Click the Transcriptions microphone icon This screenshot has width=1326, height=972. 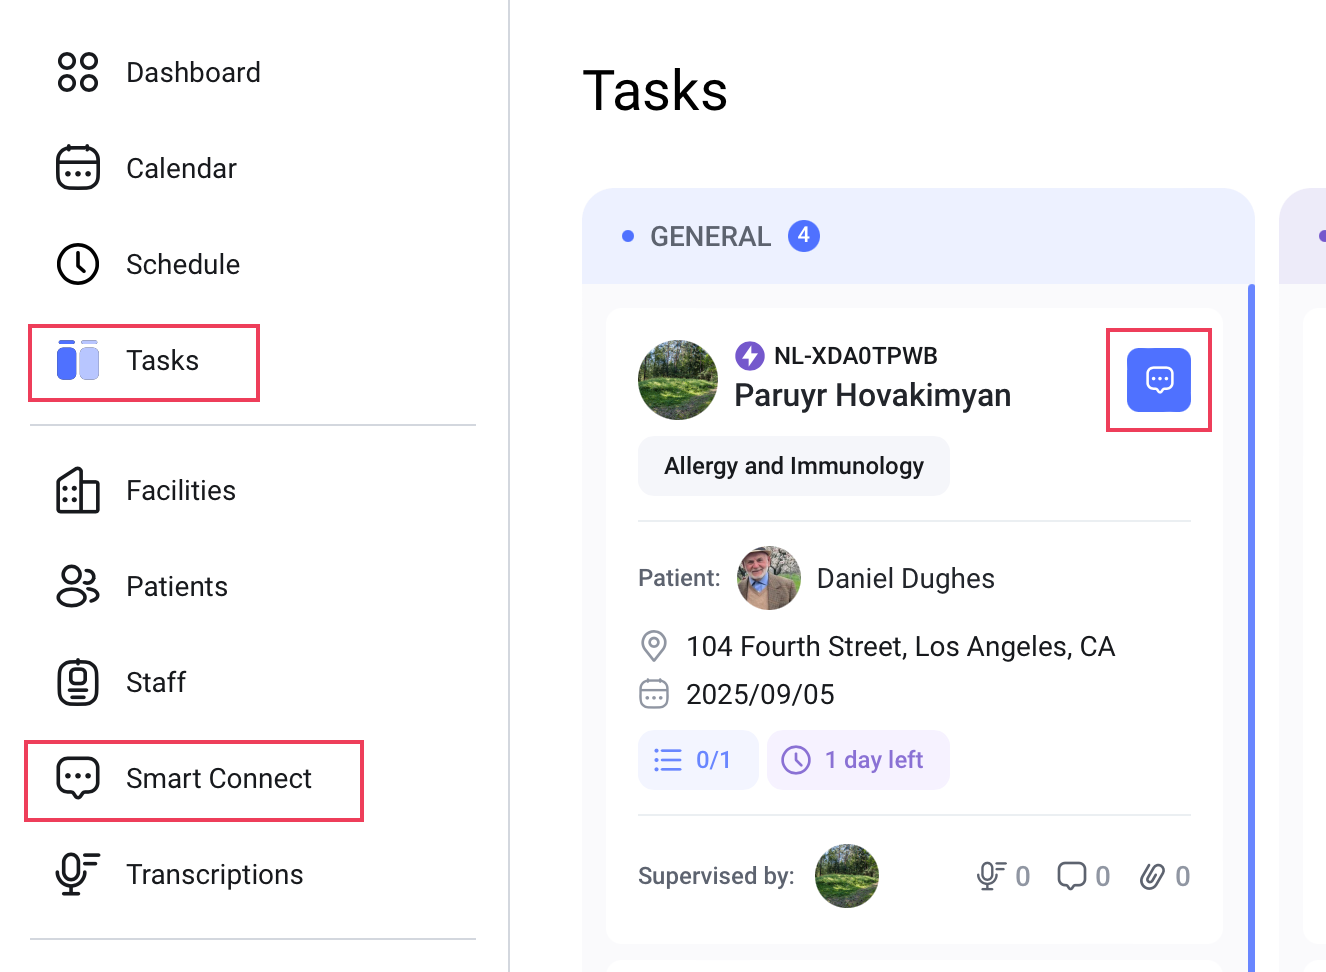tap(78, 874)
